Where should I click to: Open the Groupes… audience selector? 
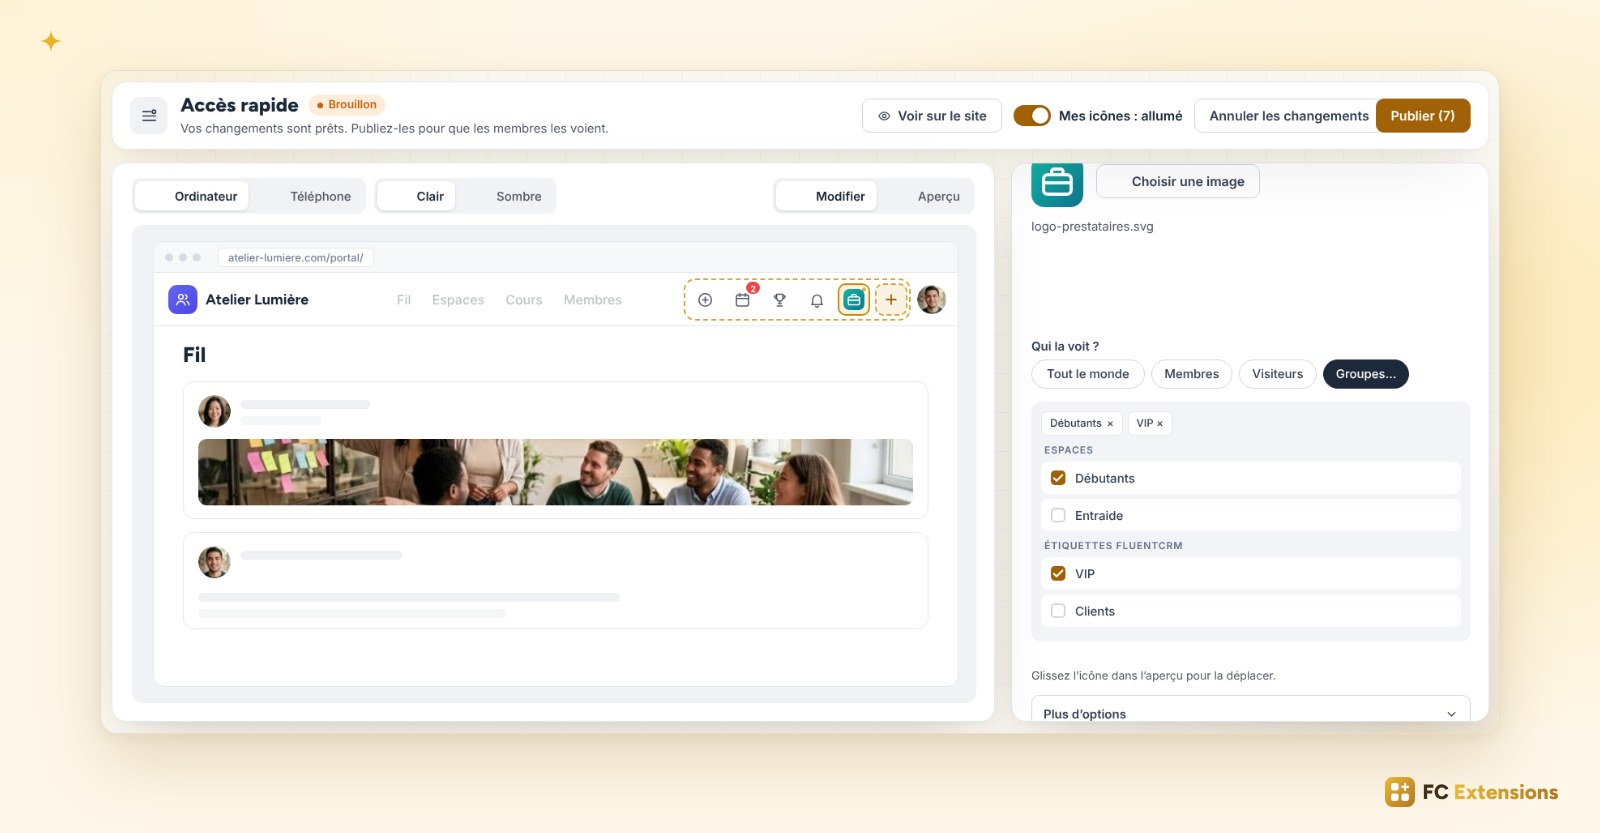(x=1366, y=374)
